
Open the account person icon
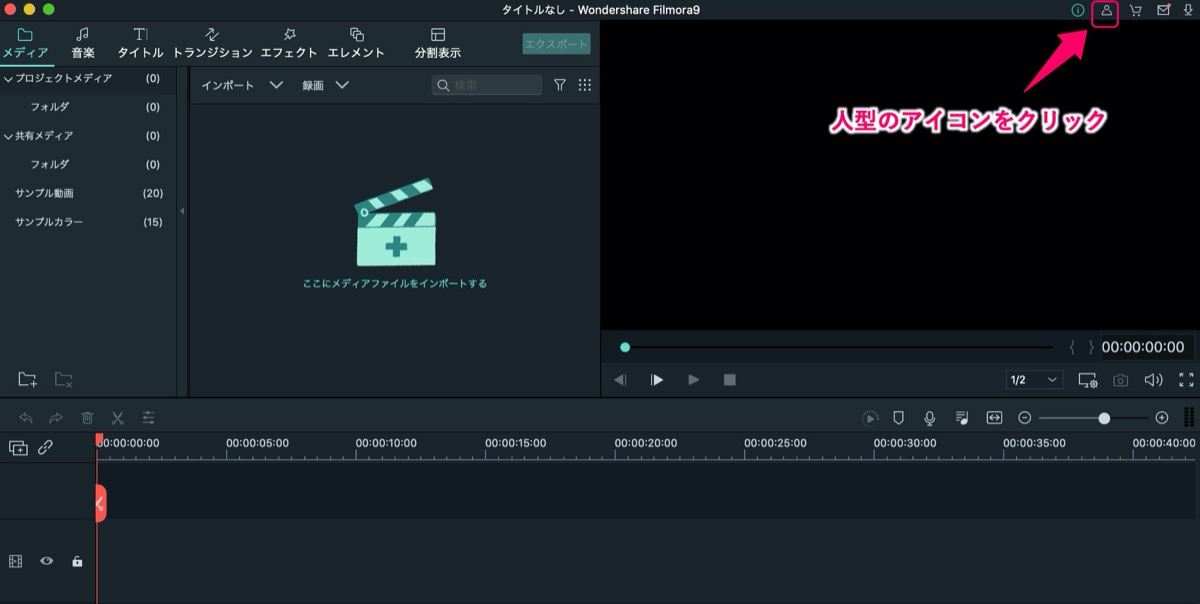[x=1106, y=11]
